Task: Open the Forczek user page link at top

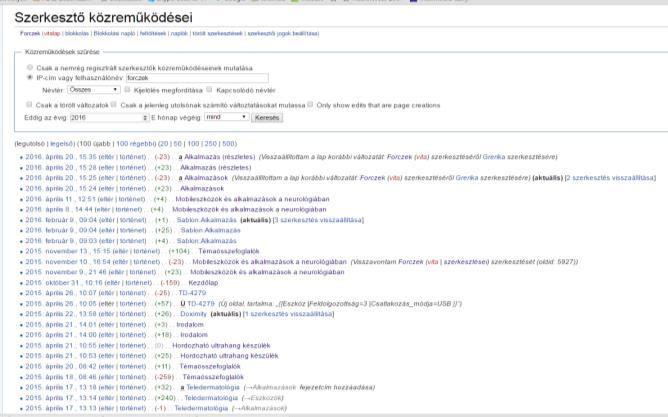Action: tap(30, 33)
